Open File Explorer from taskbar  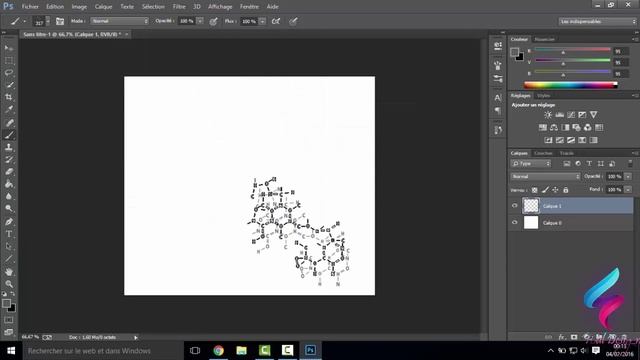pos(242,350)
